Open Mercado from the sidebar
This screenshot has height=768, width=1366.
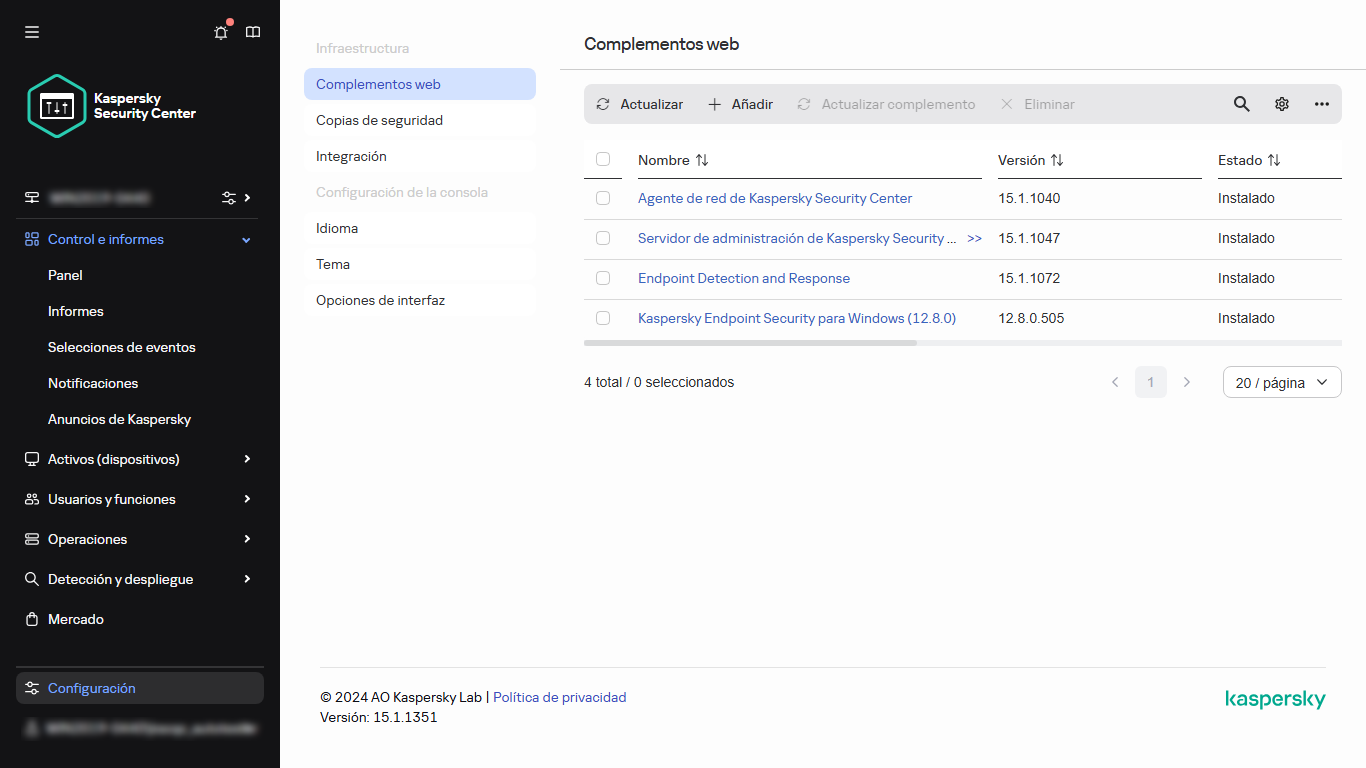74,619
